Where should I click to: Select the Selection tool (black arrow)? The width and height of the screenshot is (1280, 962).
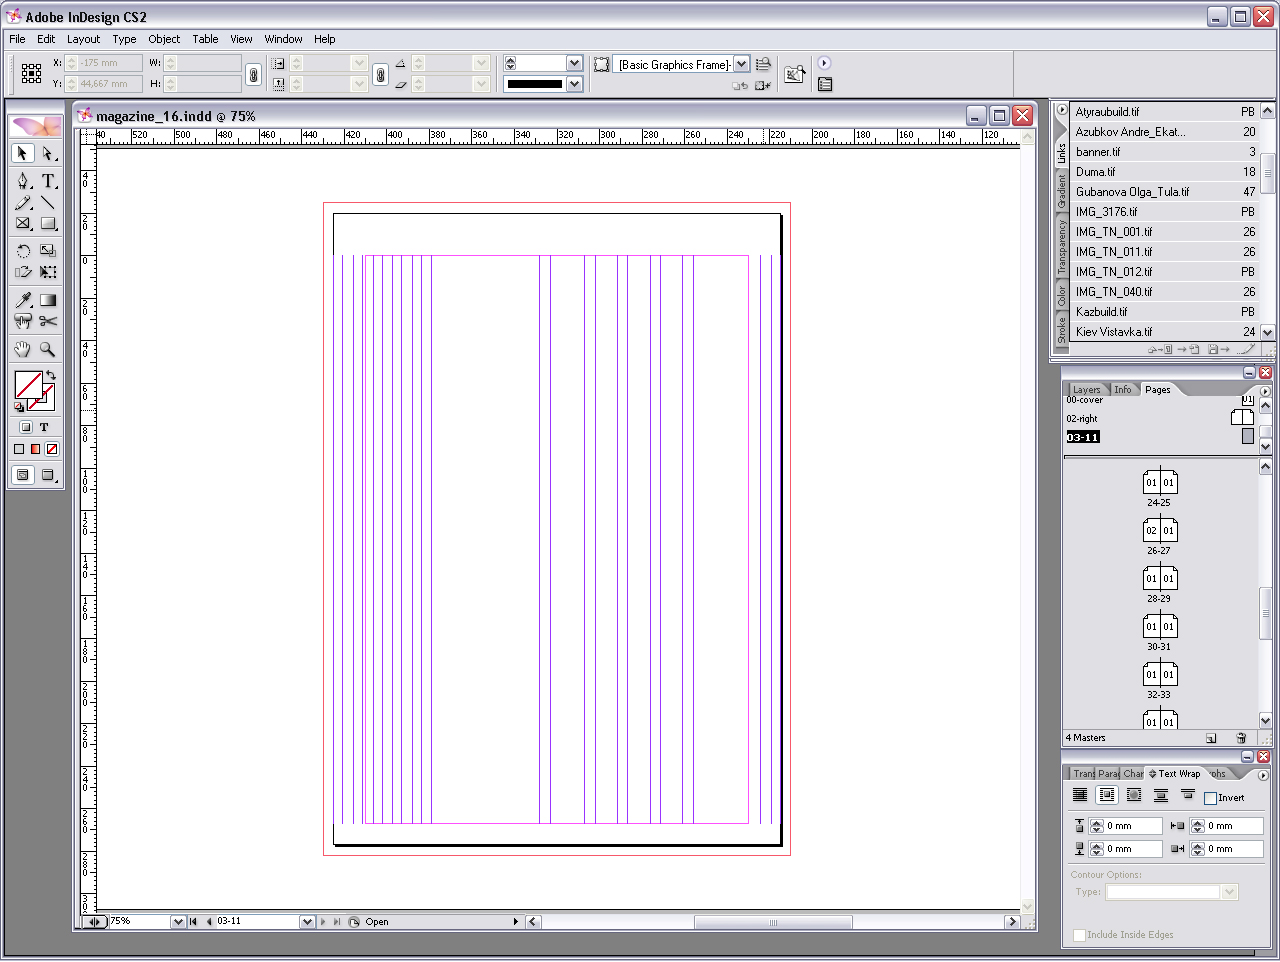tap(23, 153)
